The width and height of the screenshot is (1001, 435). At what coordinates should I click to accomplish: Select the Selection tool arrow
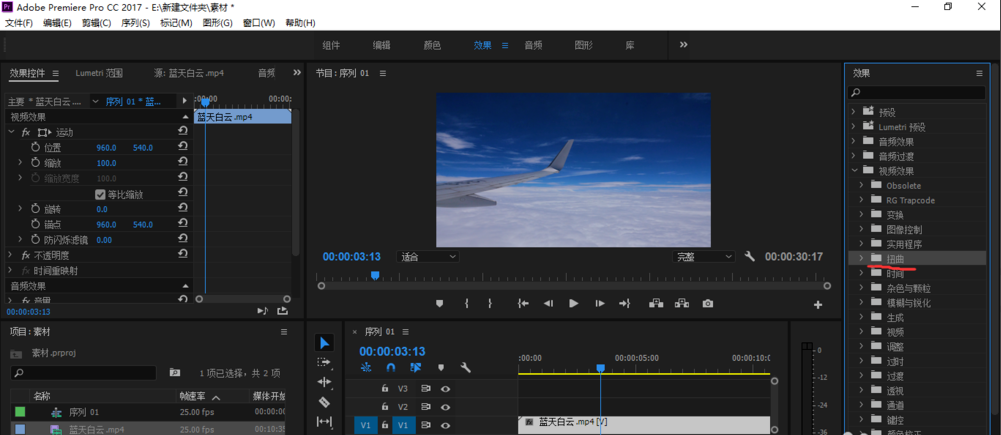pyautogui.click(x=324, y=343)
